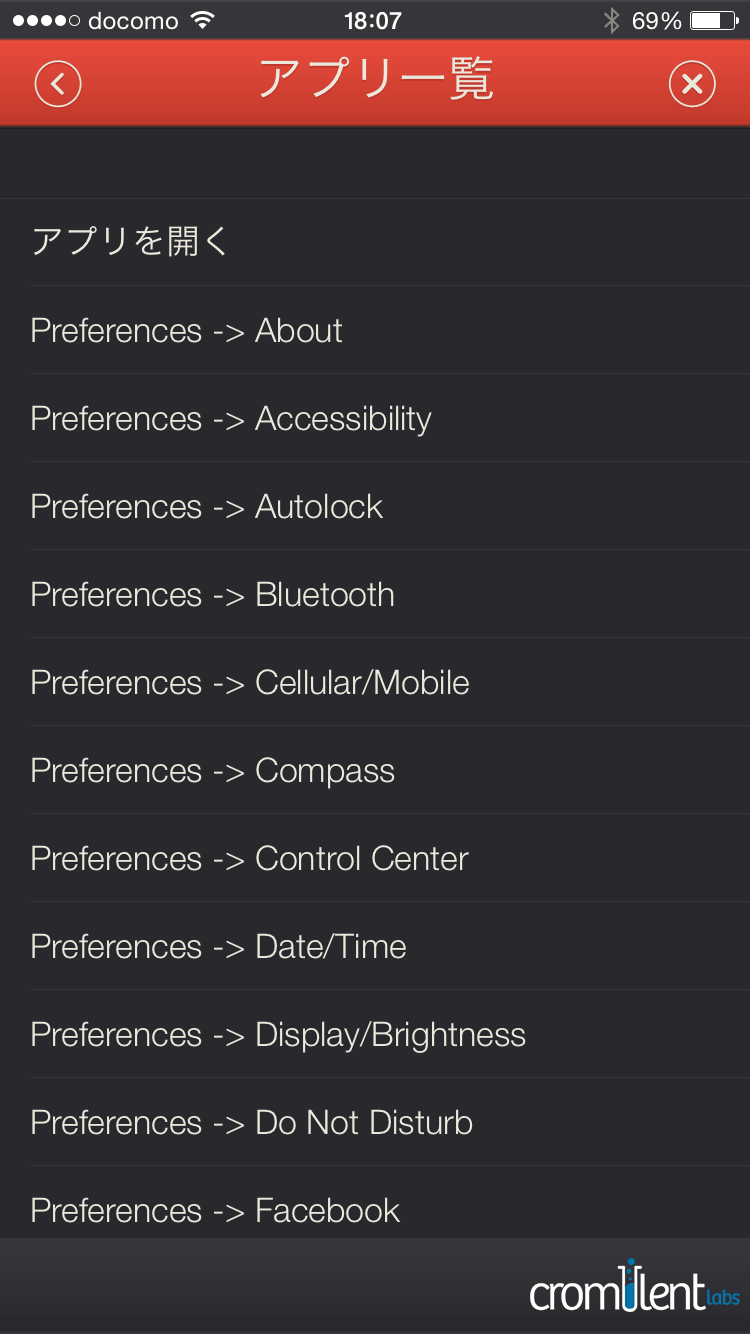This screenshot has width=750, height=1334.
Task: Tap the back arrow icon
Action: click(x=58, y=84)
